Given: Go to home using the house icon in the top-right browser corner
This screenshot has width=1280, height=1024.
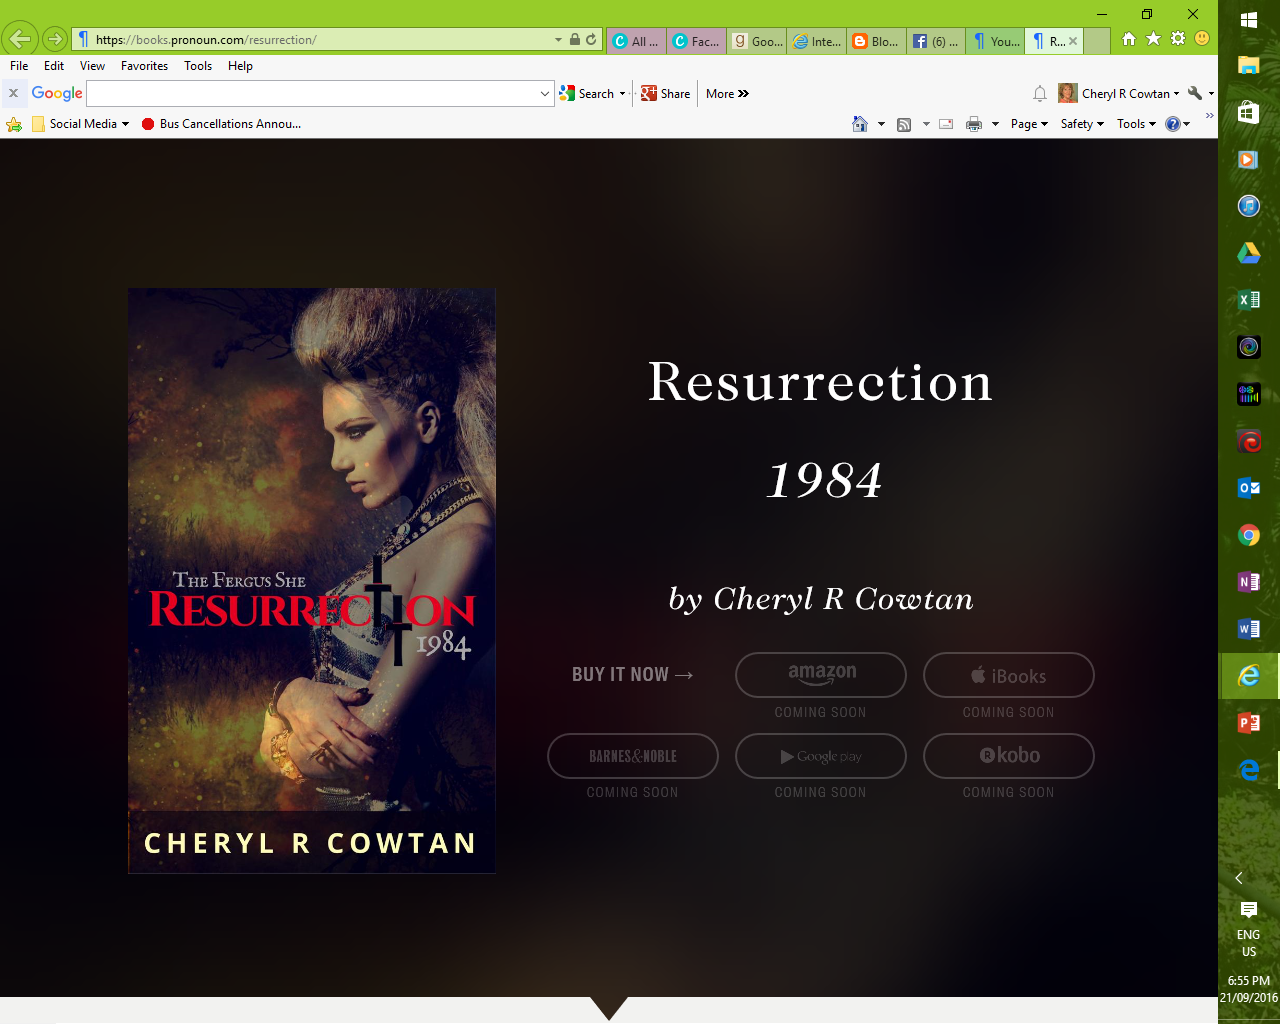Looking at the screenshot, I should pyautogui.click(x=1129, y=39).
